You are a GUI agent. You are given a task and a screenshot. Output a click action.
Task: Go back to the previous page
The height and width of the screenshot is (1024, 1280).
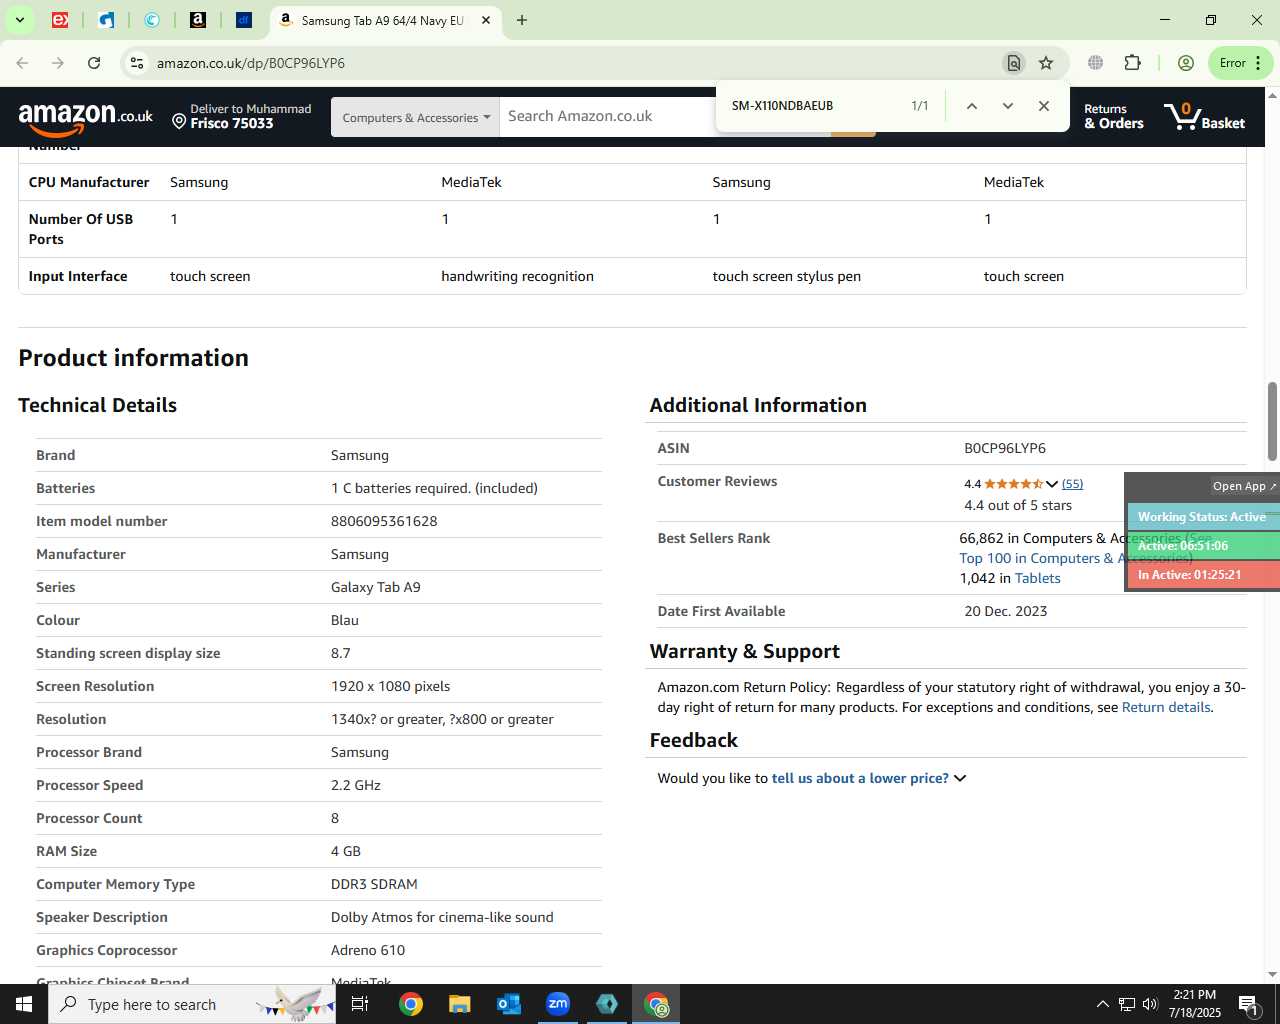22,63
